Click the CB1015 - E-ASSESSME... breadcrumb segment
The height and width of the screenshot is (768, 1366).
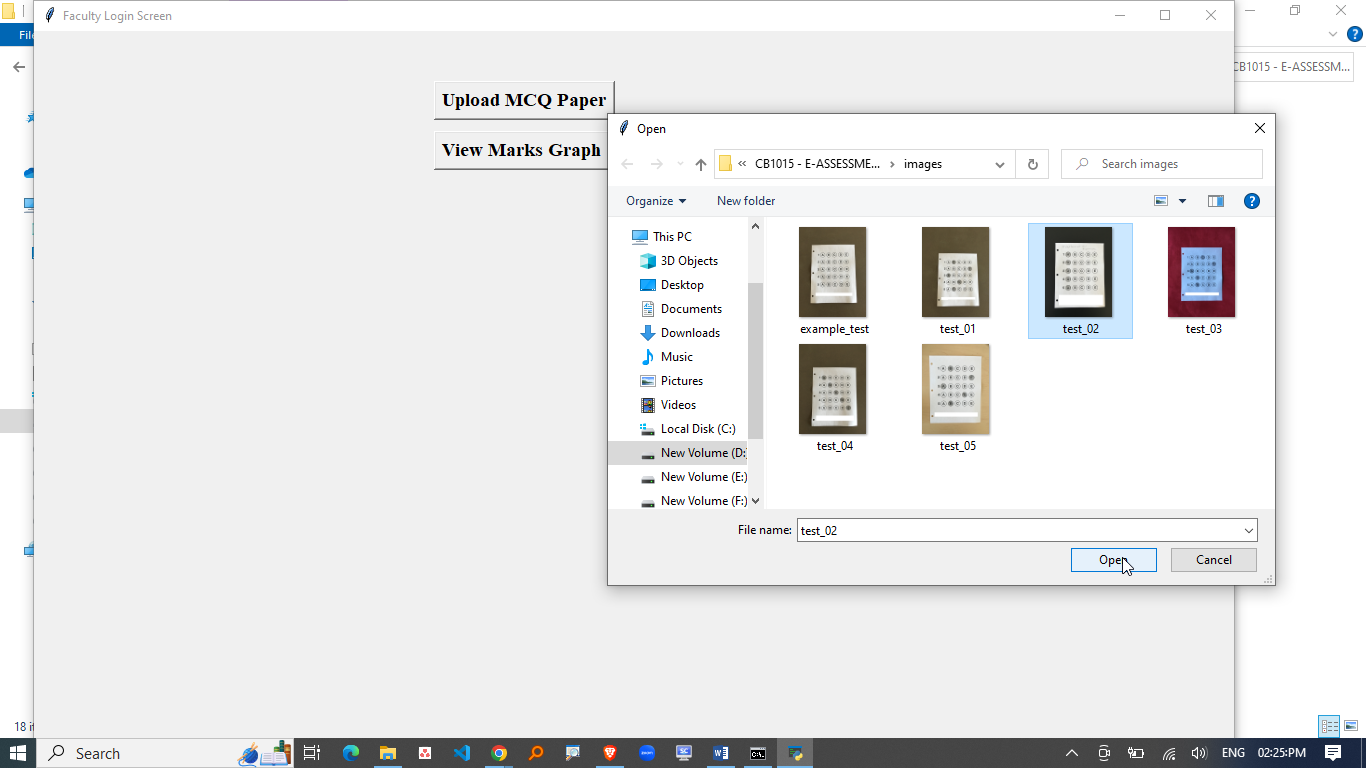[818, 164]
